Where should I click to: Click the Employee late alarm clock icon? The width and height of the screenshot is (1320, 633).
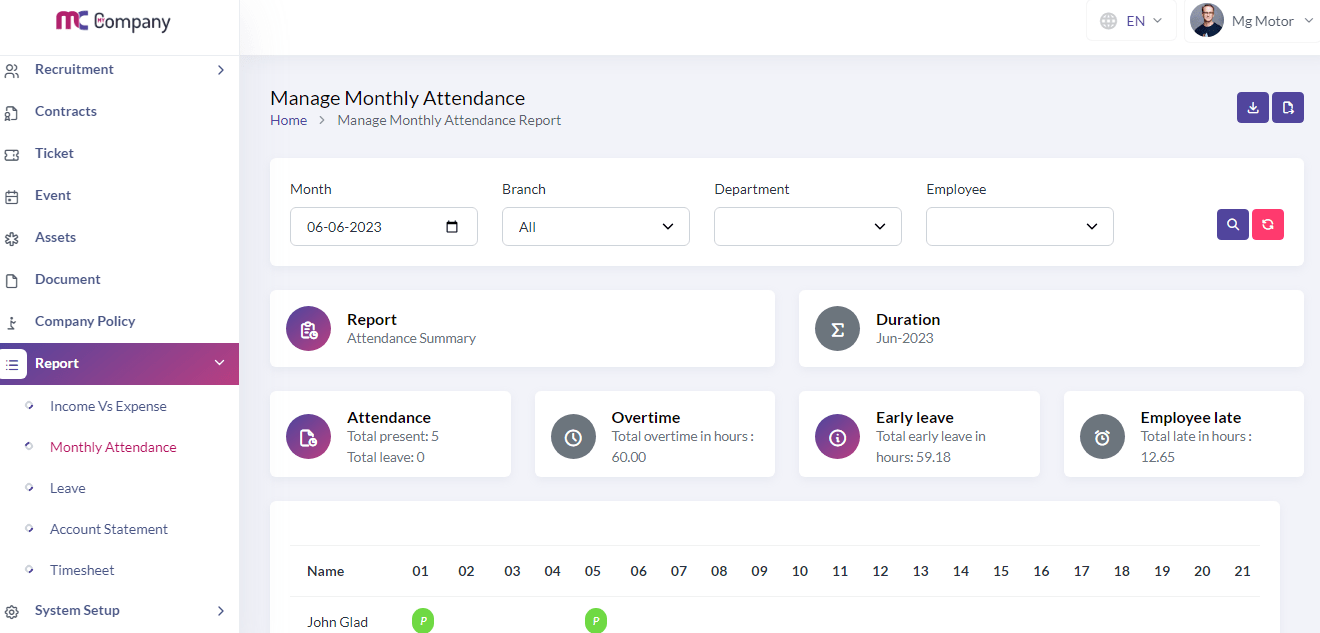tap(1102, 437)
